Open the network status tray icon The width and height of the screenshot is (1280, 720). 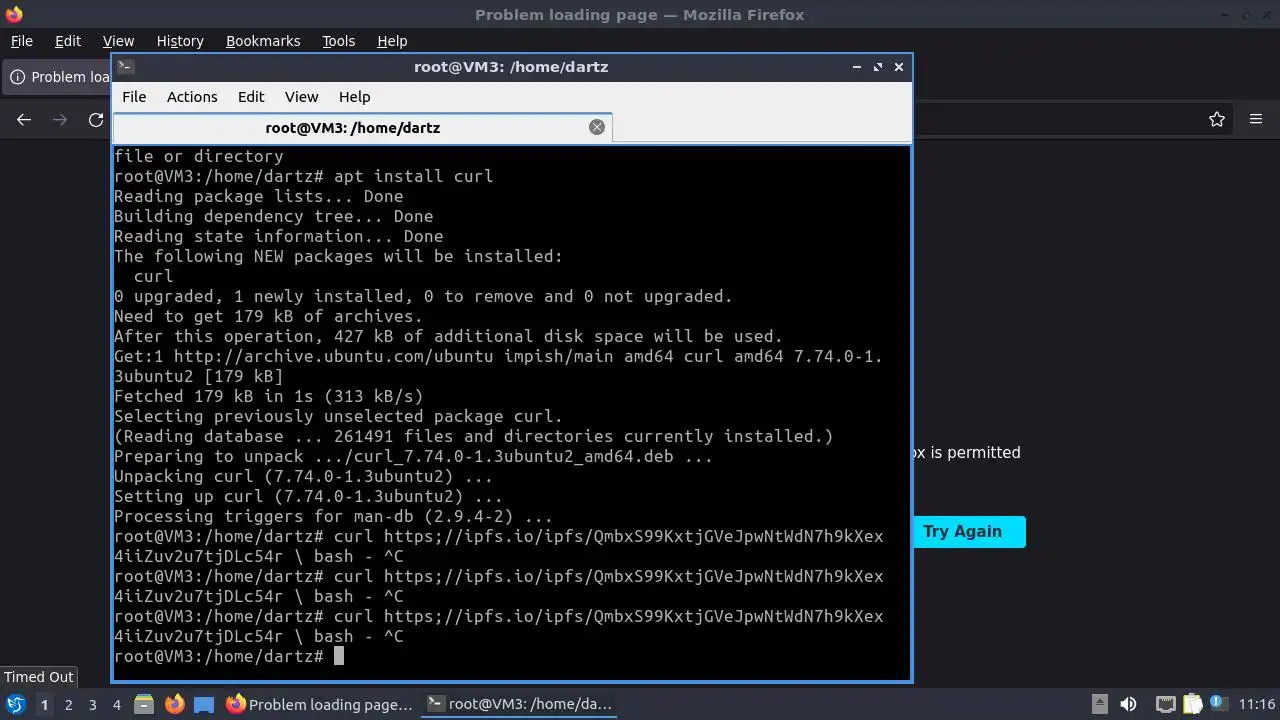pyautogui.click(x=1165, y=705)
